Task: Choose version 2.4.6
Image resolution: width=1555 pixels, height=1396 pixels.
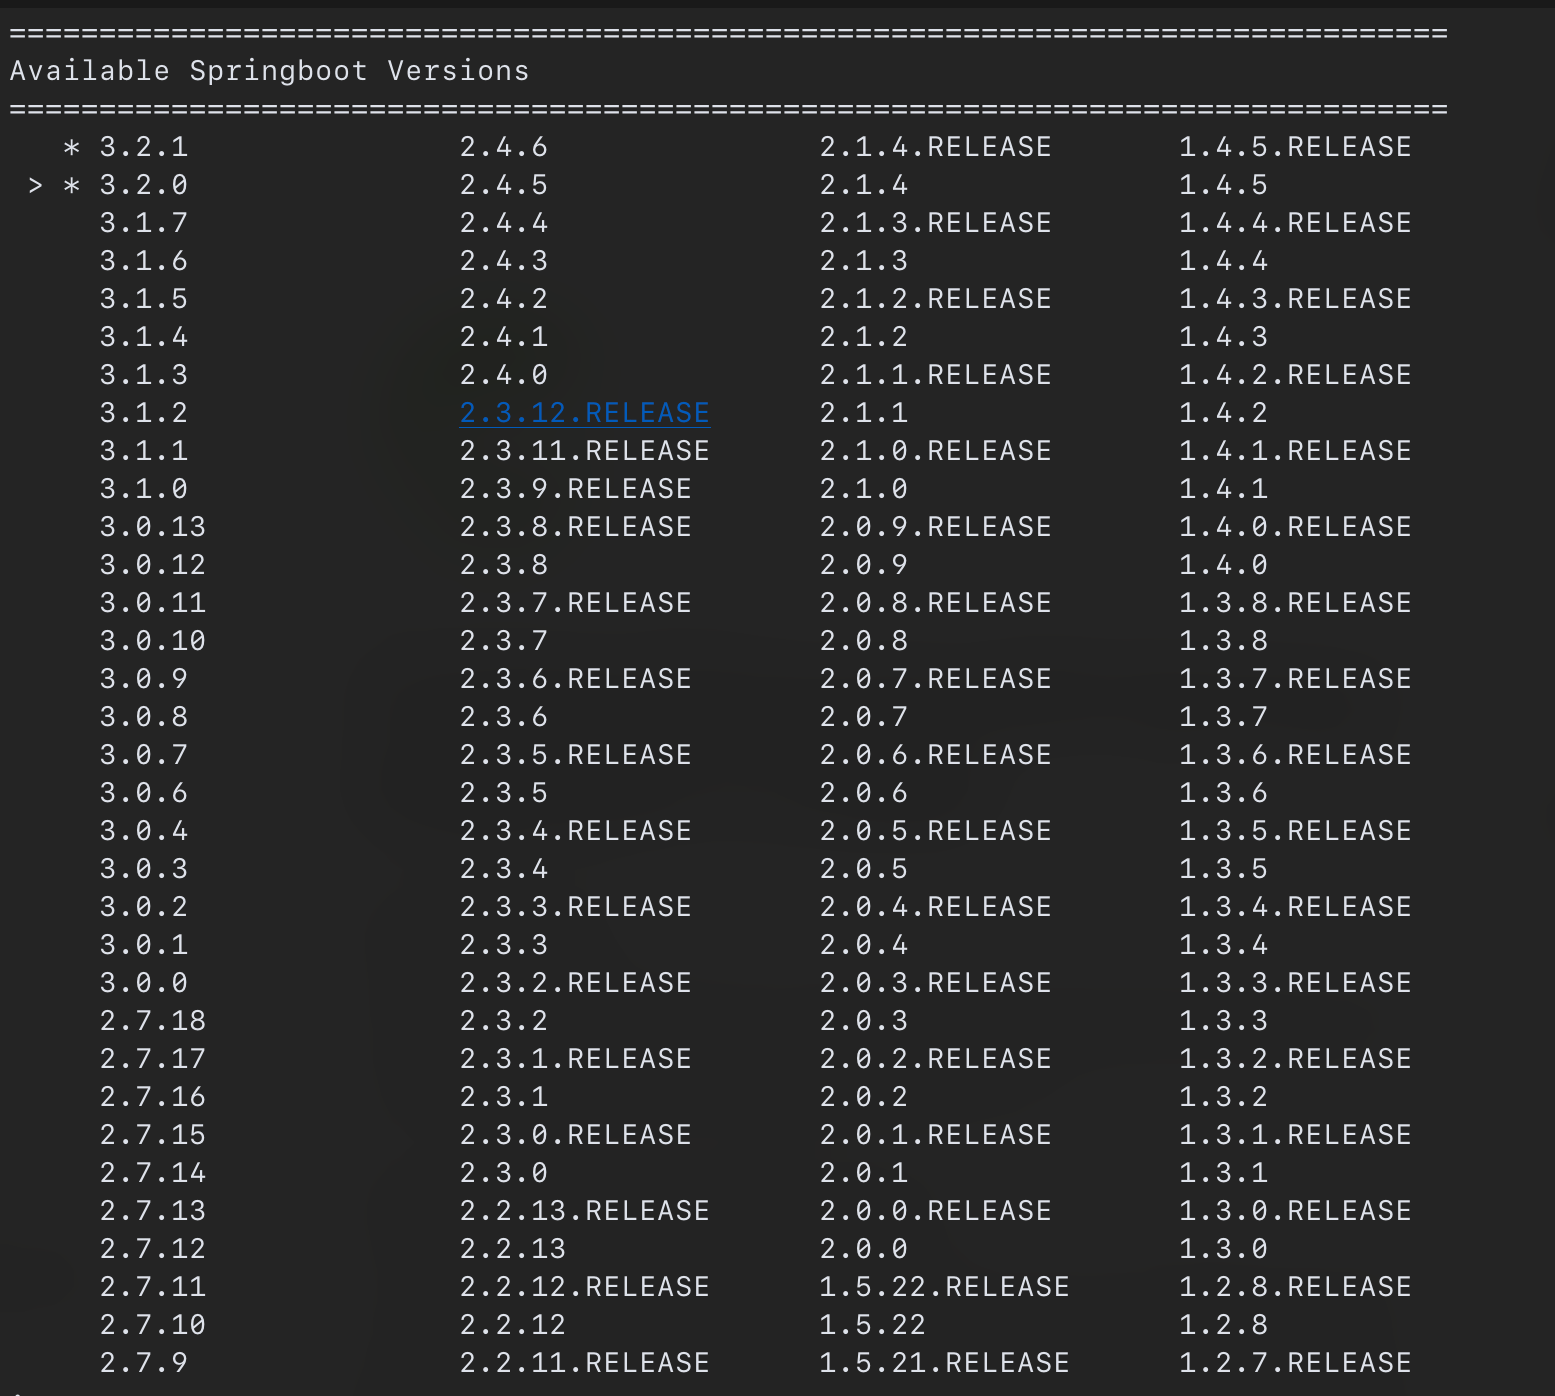Action: point(504,147)
